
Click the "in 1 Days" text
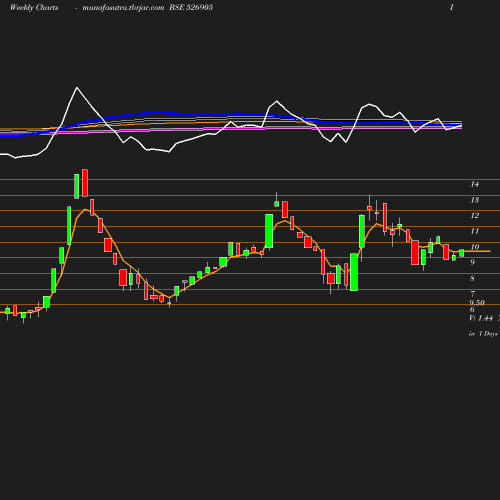483,334
